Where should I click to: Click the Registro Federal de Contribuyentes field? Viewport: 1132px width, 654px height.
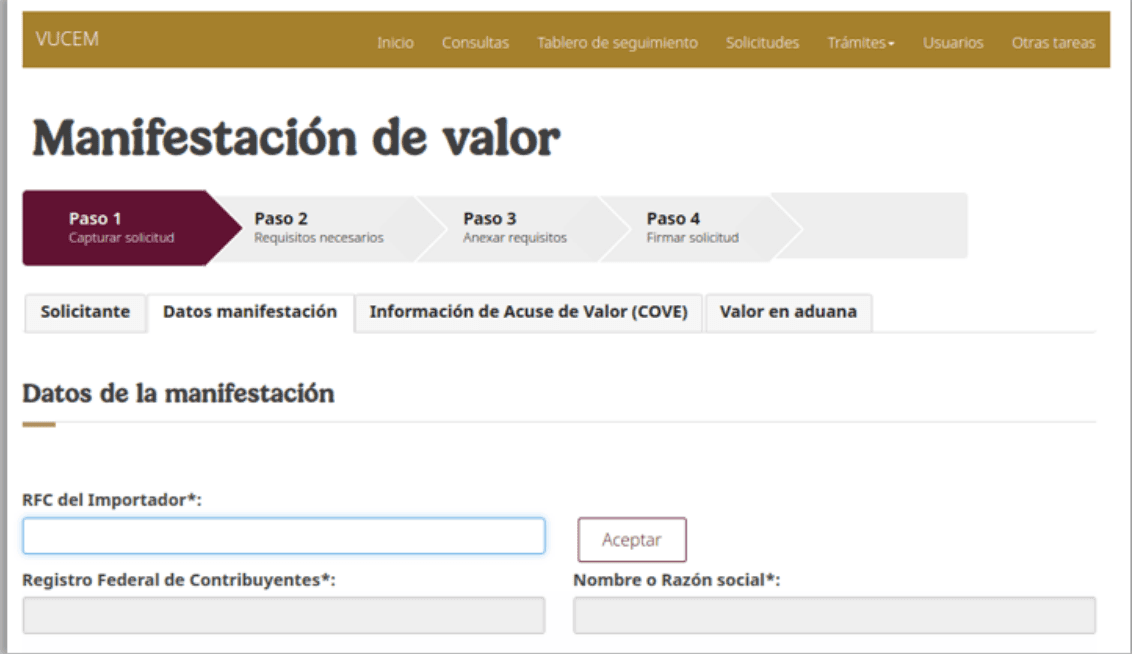(284, 615)
